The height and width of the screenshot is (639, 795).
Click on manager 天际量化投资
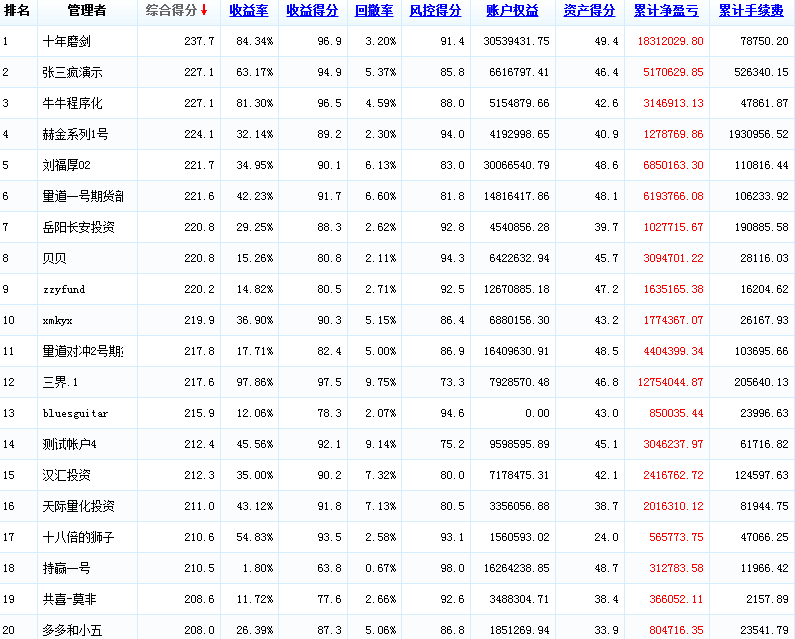point(79,506)
